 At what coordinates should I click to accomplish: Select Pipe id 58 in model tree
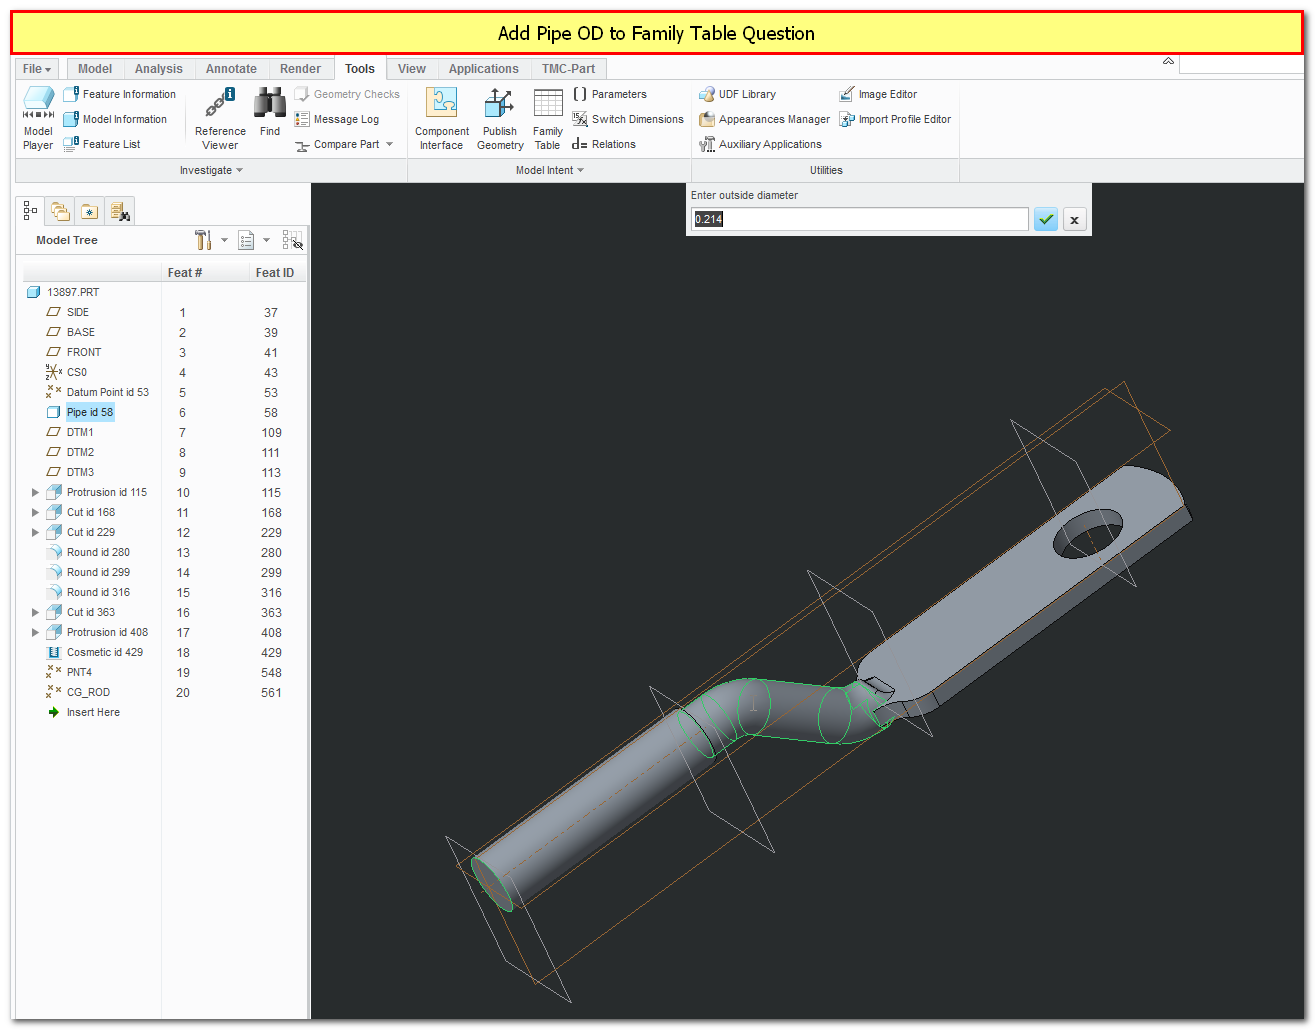pos(90,412)
